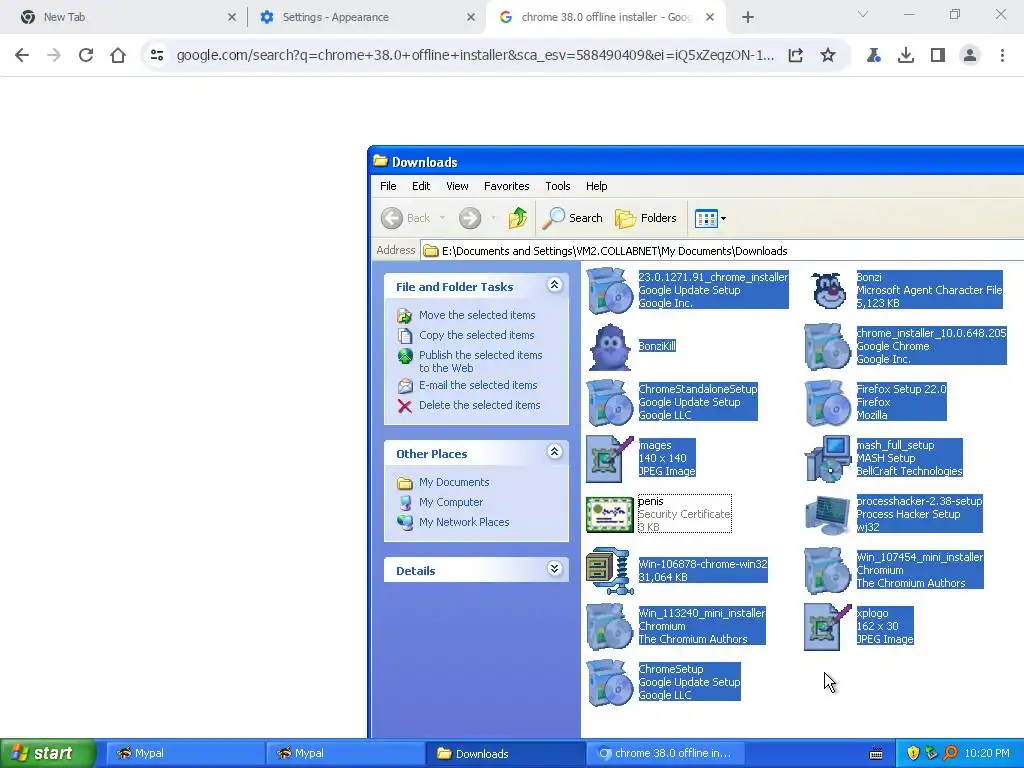
Task: Click the Chrome URL address bar
Action: [x=475, y=56]
